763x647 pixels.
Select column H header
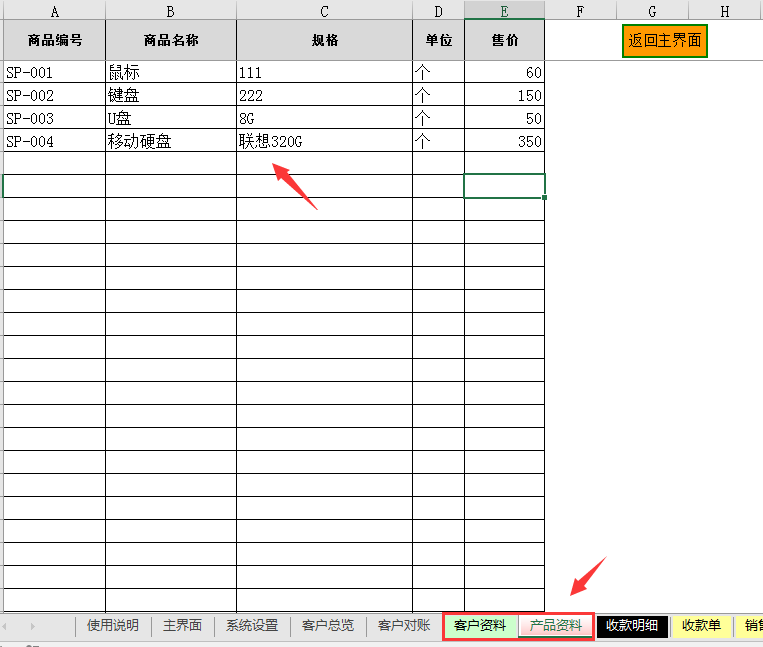coord(725,11)
